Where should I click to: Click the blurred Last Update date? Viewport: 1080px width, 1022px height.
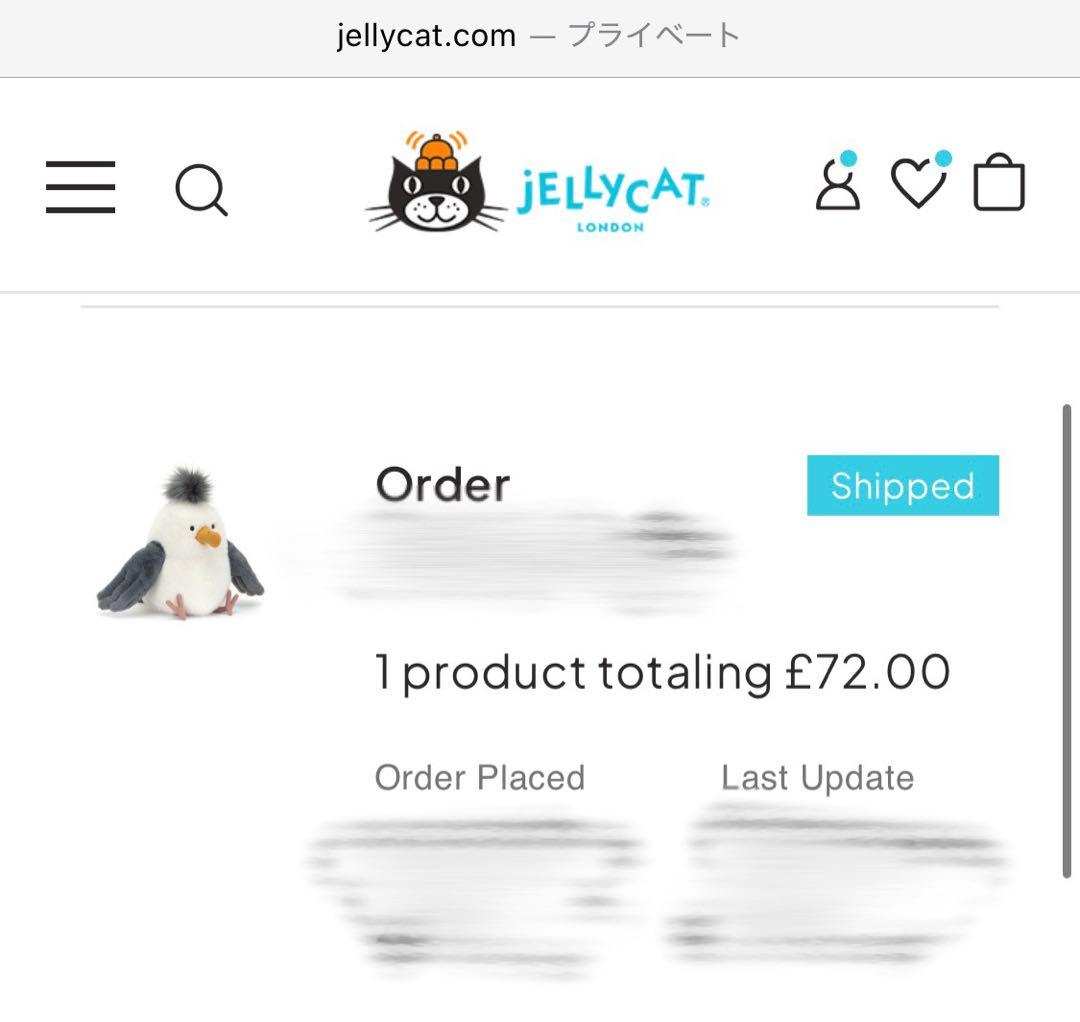[837, 882]
